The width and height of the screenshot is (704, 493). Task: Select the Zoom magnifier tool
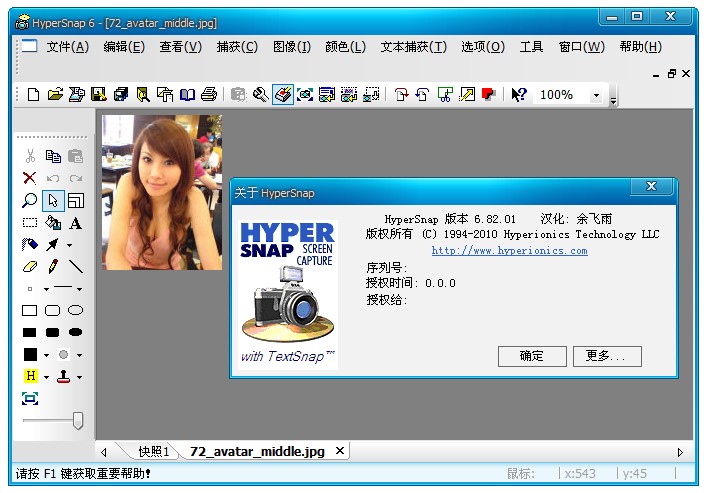point(30,200)
